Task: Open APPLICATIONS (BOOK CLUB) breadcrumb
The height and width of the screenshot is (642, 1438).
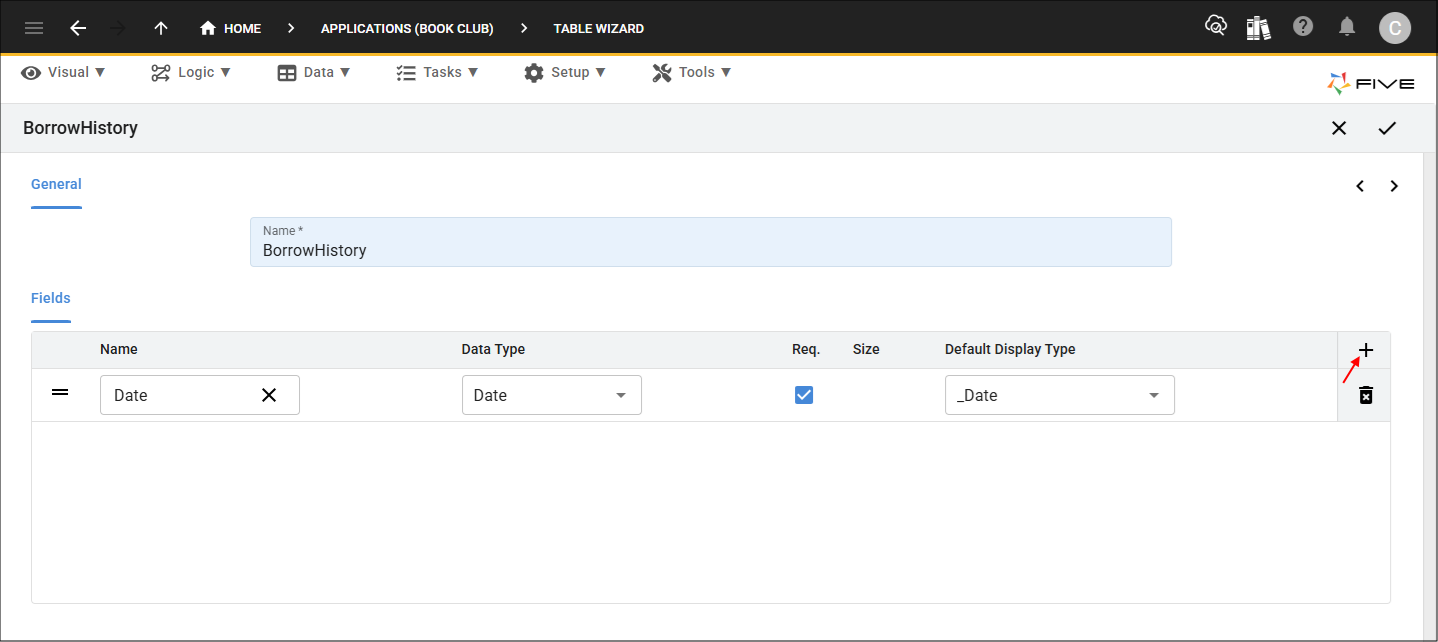Action: point(407,28)
